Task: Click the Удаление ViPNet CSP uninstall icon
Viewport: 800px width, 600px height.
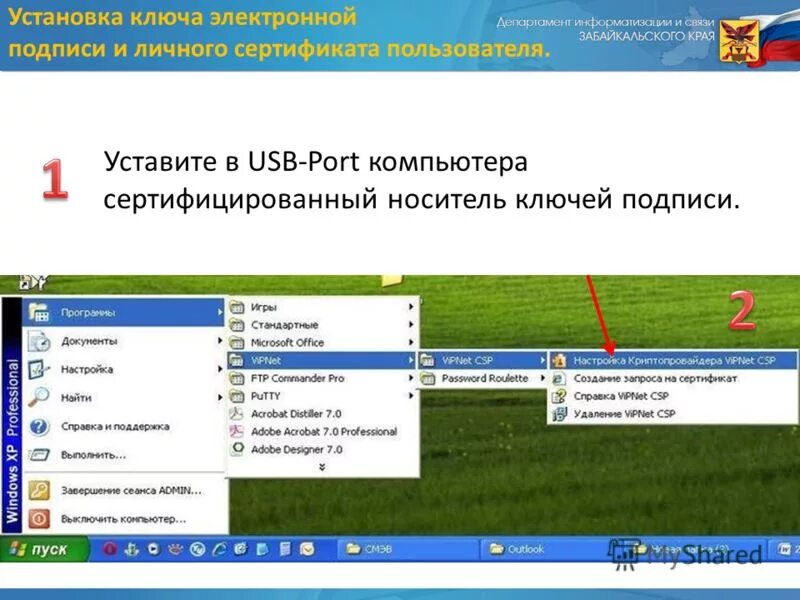Action: click(560, 414)
